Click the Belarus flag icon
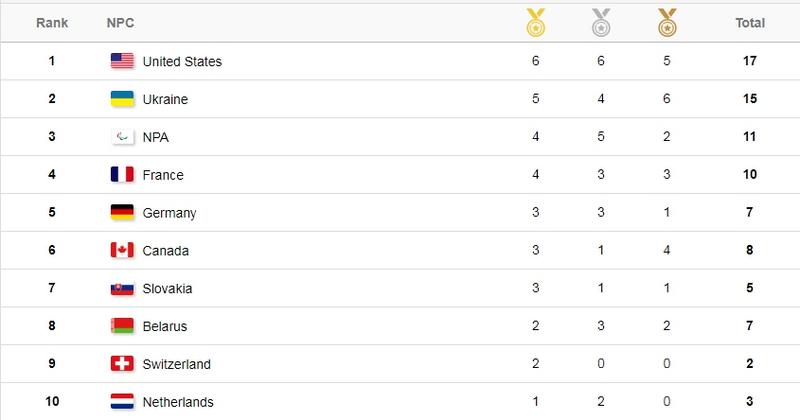800x420 pixels. [x=122, y=326]
